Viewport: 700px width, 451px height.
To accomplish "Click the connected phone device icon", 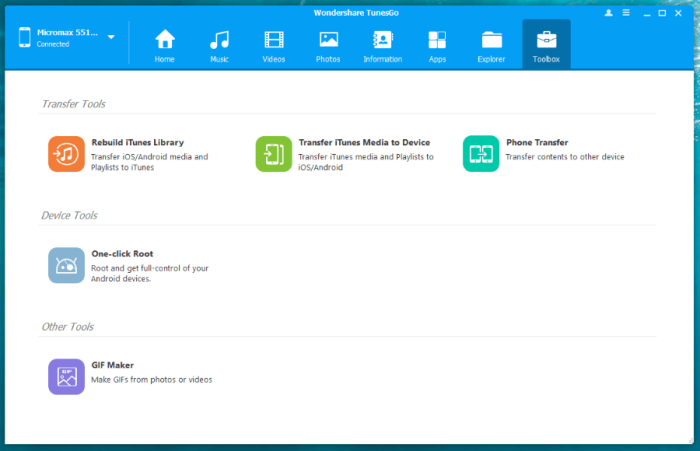I will coord(25,37).
